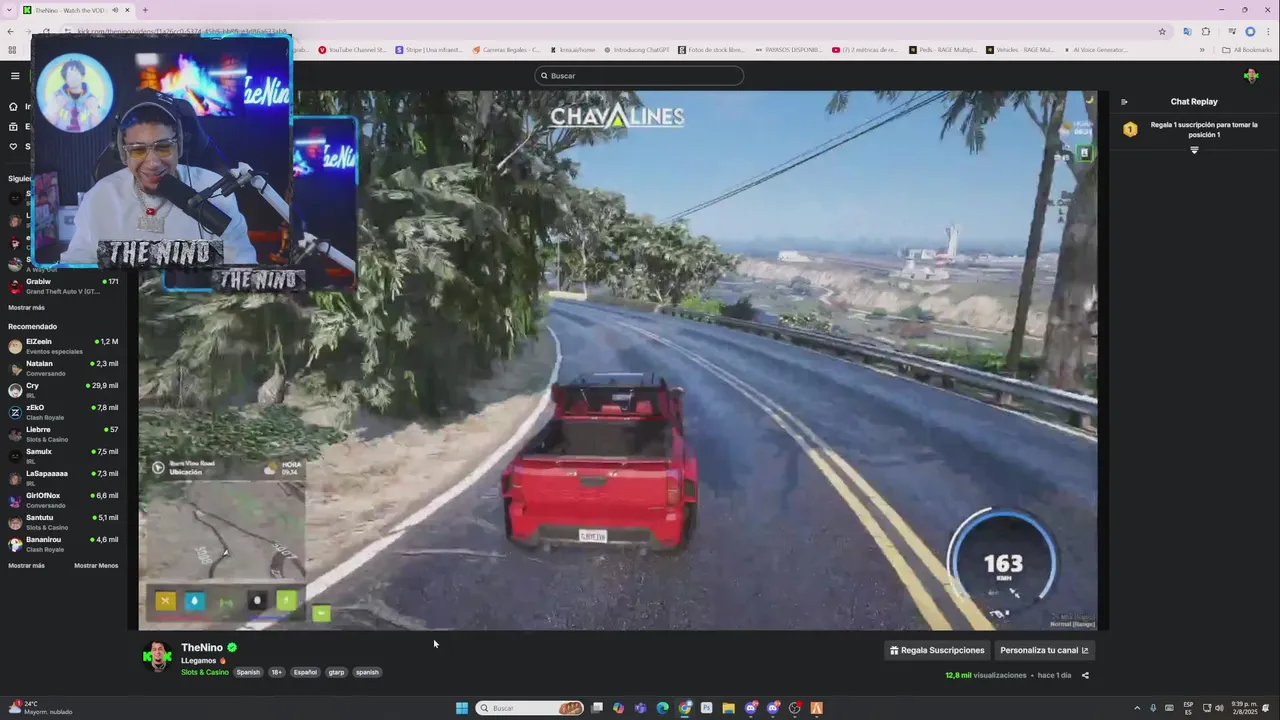1280x720 pixels.
Task: Open GirlOfNox recommended channel
Action: pyautogui.click(x=63, y=500)
